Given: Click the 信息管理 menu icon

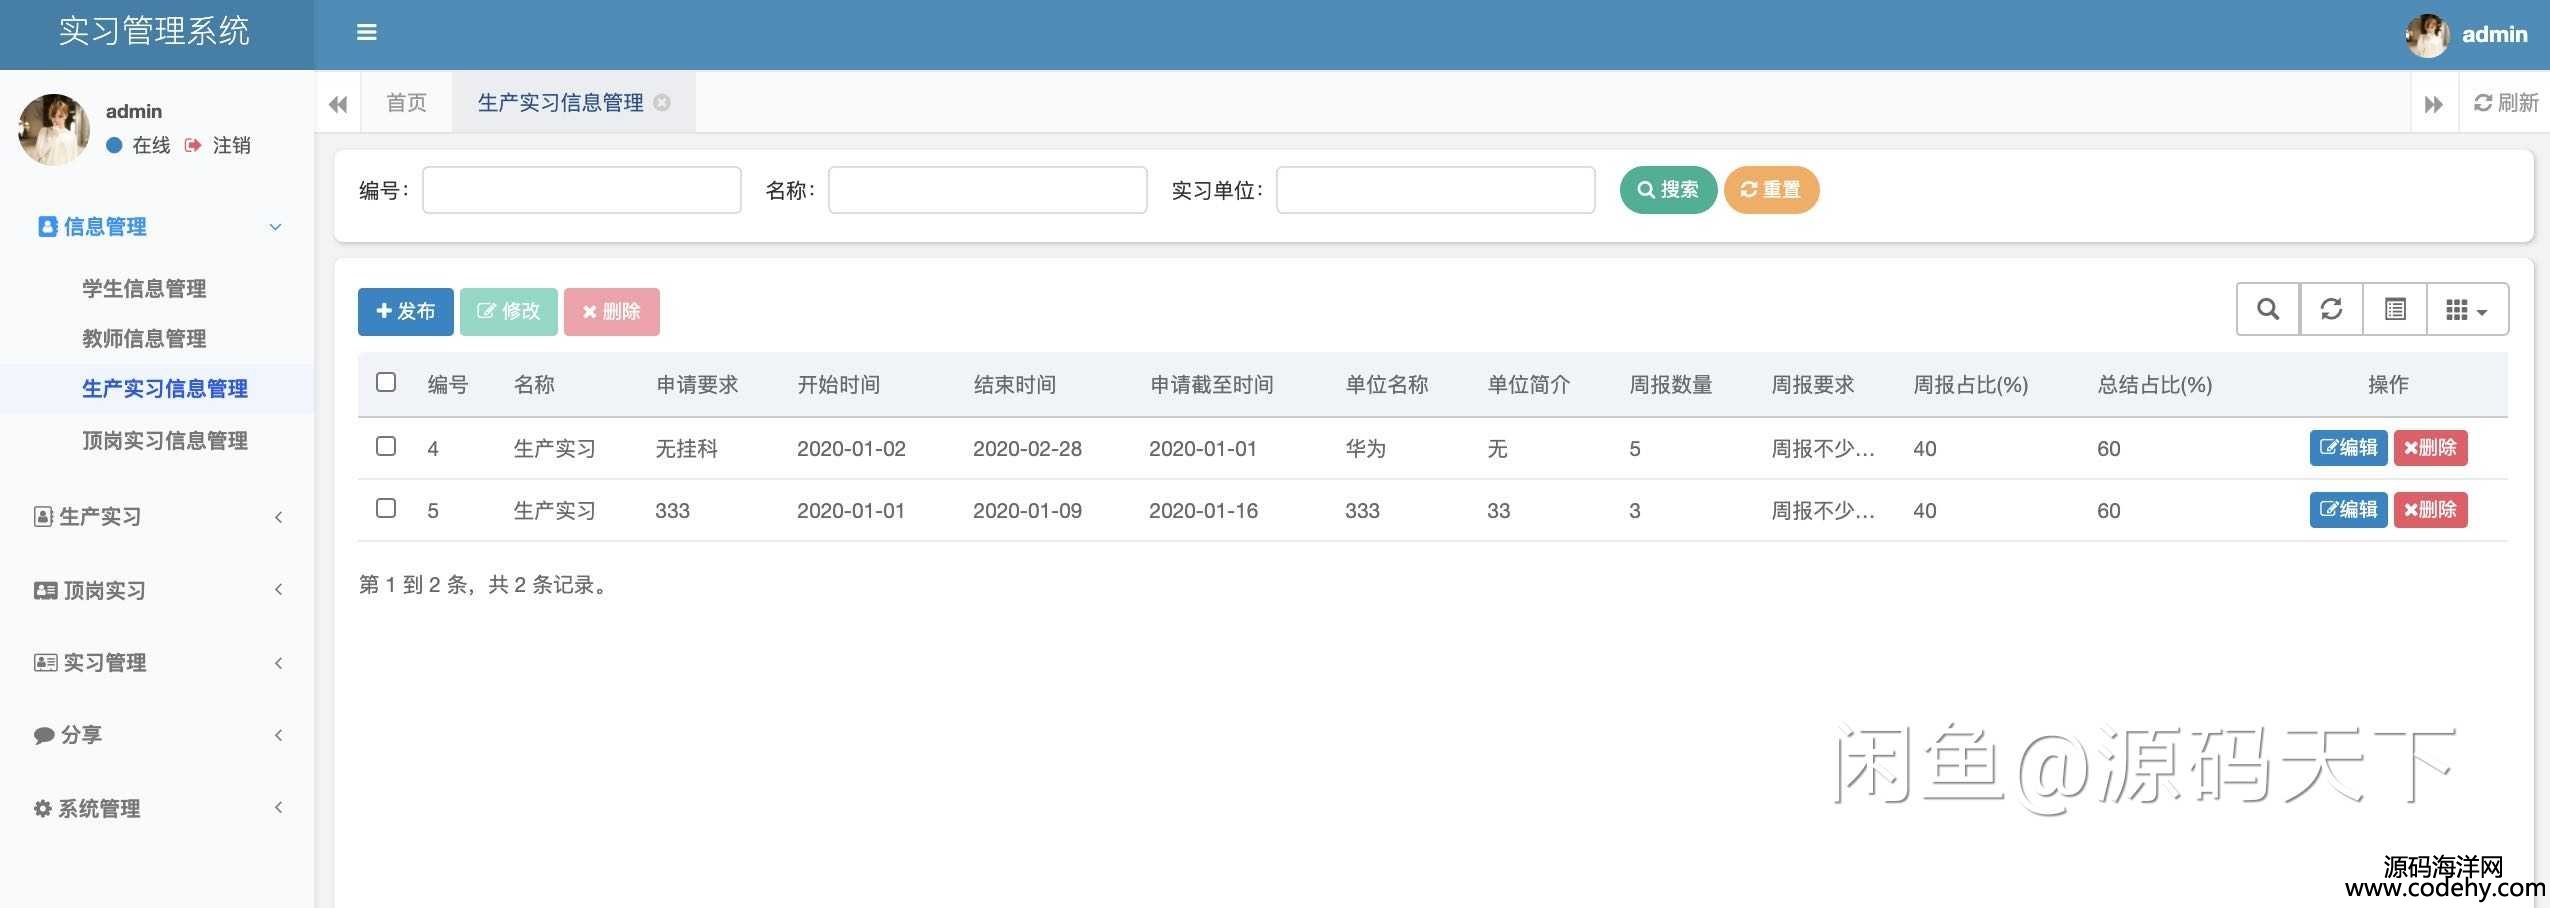Looking at the screenshot, I should click(47, 227).
